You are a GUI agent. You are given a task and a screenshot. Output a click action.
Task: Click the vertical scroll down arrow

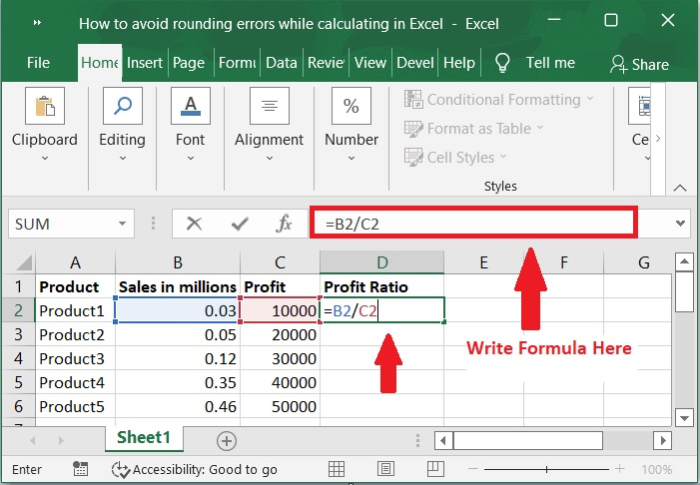(x=684, y=418)
